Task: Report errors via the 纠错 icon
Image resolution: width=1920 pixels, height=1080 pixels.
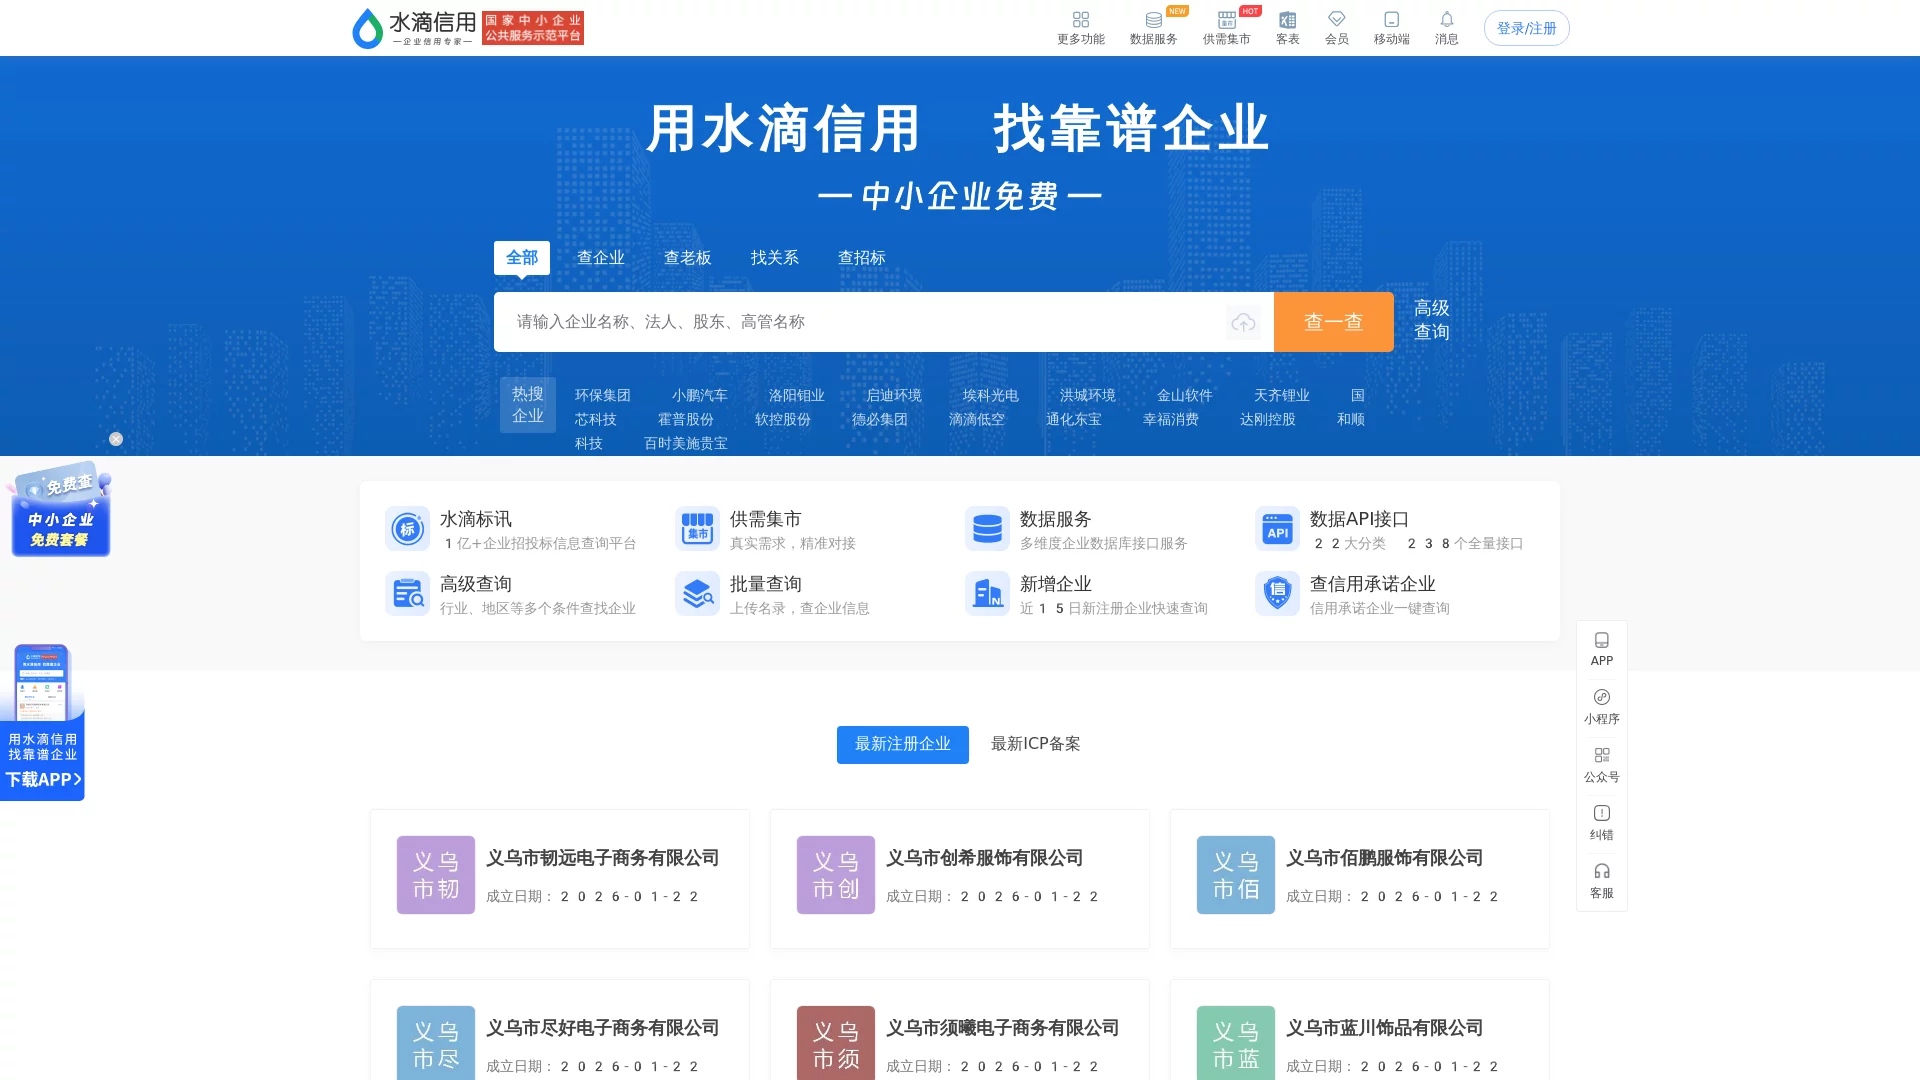Action: pos(1601,823)
